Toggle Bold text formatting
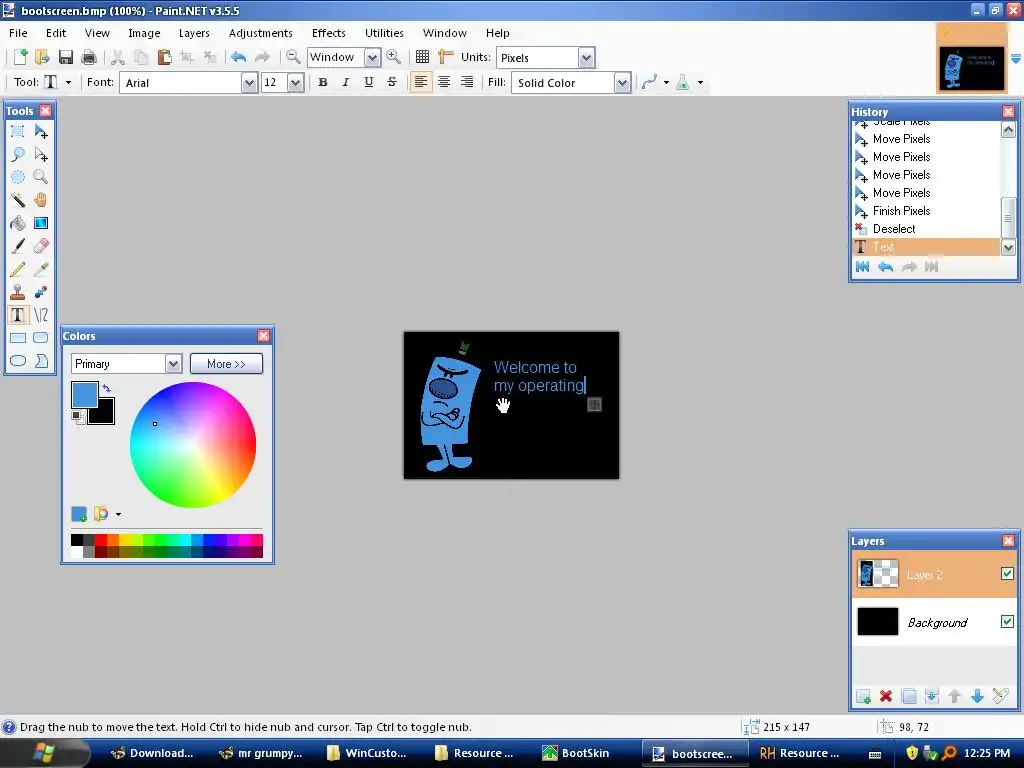Screen dimensions: 1024x768 (x=323, y=82)
